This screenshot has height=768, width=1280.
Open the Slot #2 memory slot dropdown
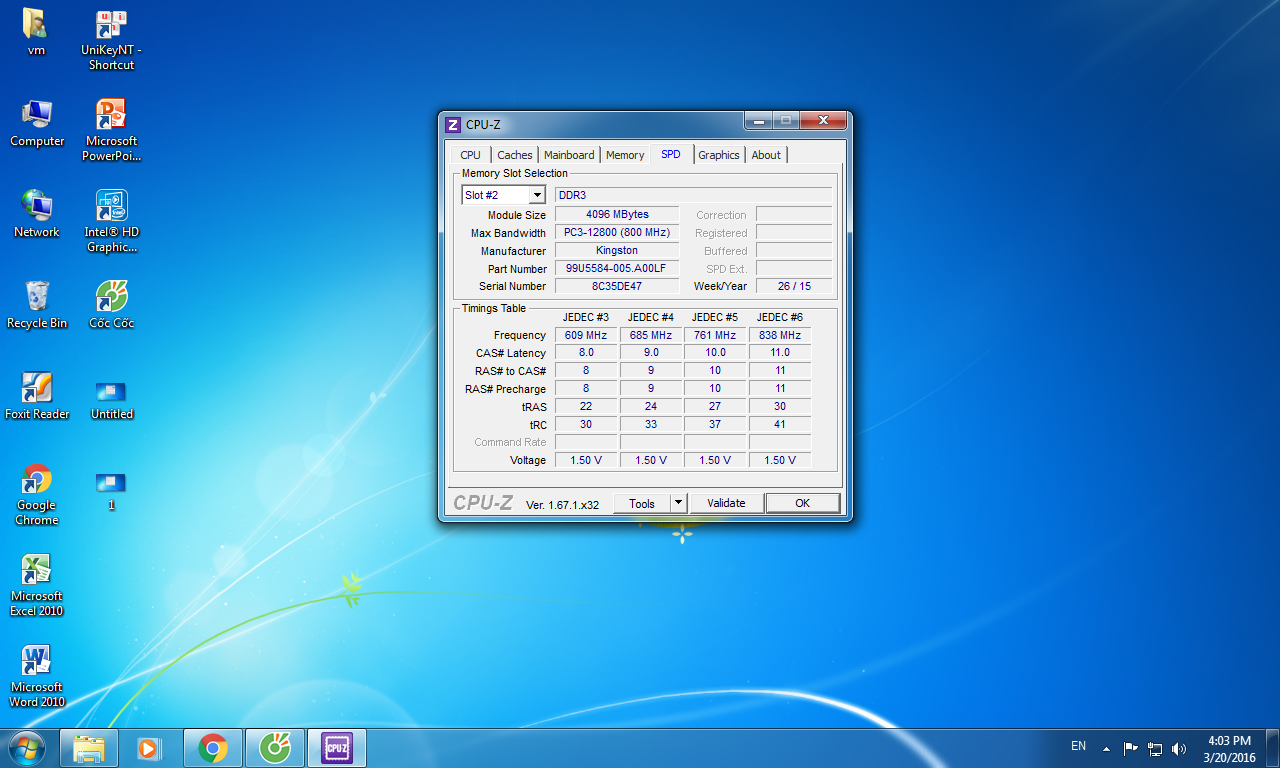pyautogui.click(x=536, y=195)
